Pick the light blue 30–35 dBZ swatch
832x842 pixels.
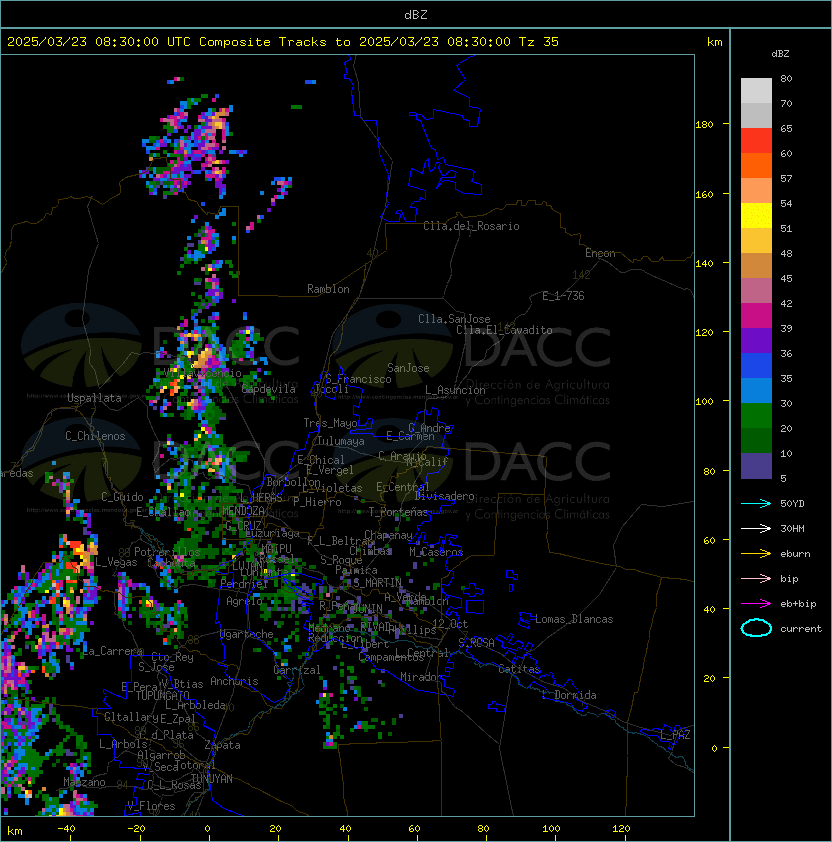coord(756,390)
